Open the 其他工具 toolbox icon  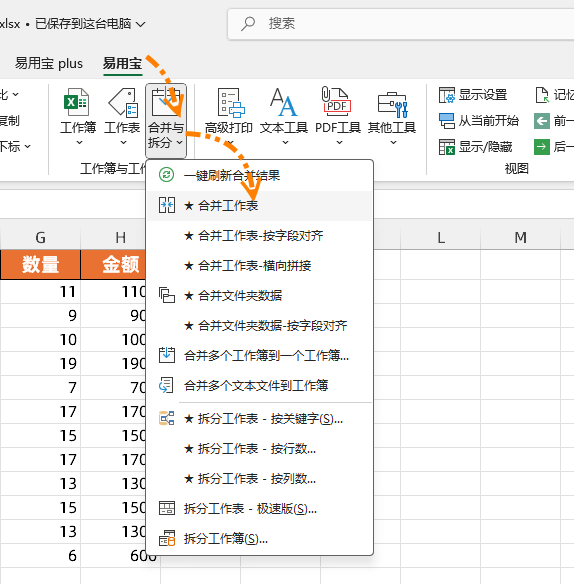pos(393,104)
